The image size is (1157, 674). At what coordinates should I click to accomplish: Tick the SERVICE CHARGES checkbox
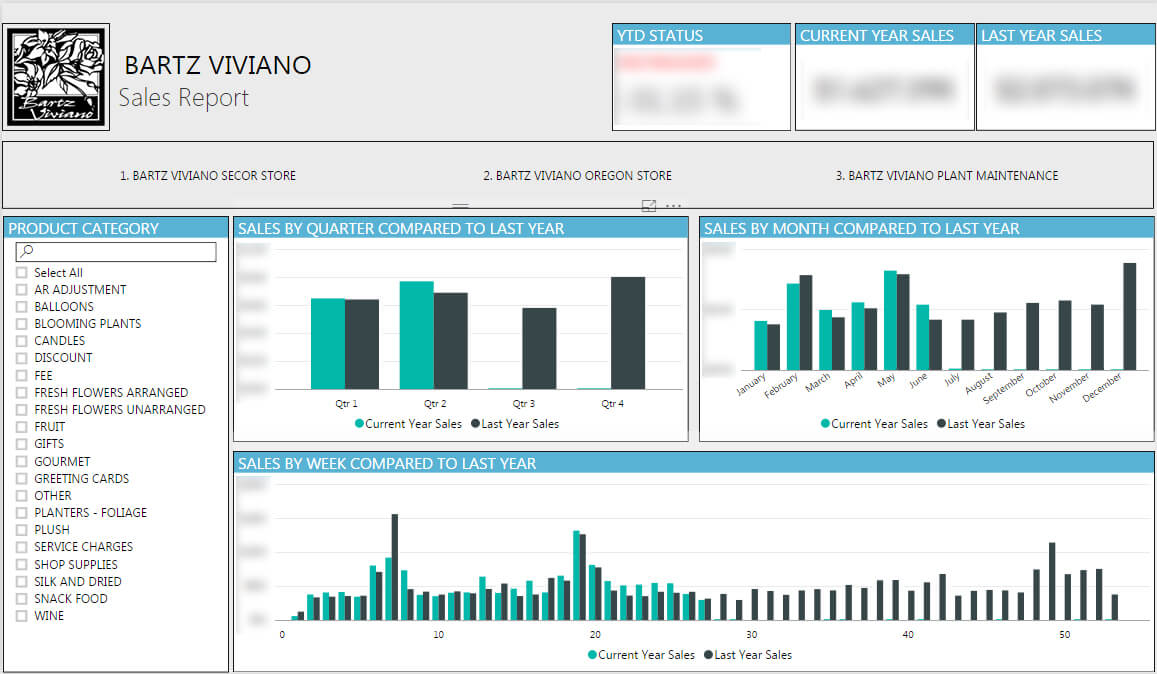point(21,547)
